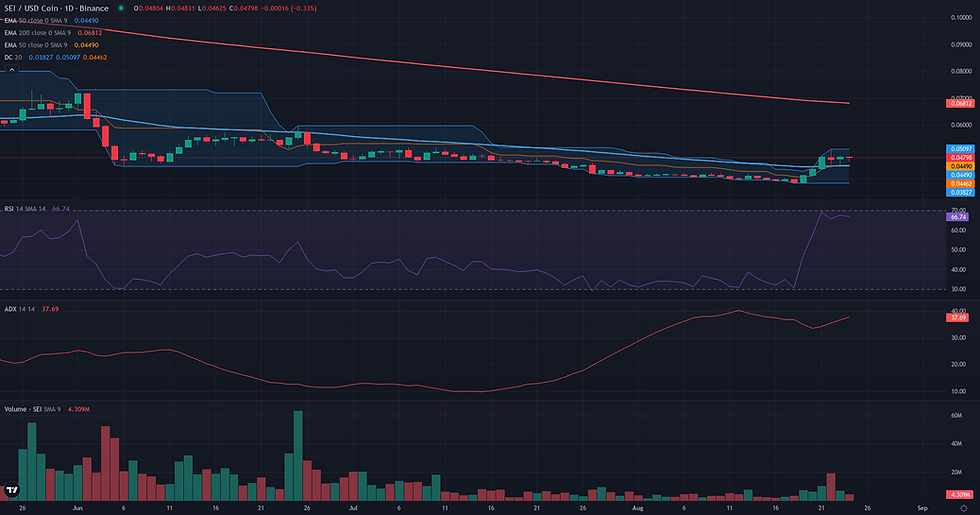Screen dimensions: 980x515
Task: Click the 0.06000 price scale label
Action: click(x=961, y=125)
